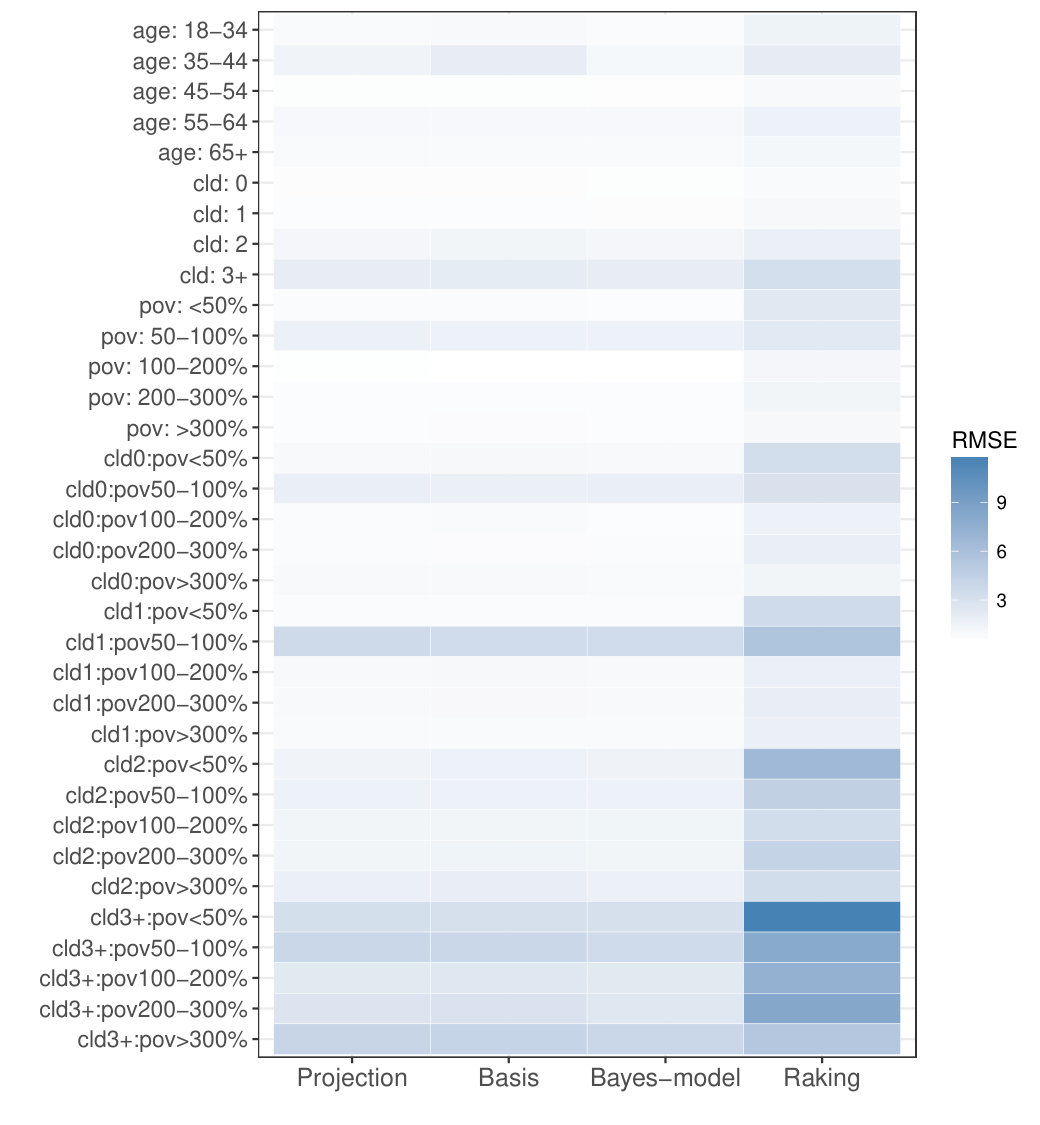Click the RMSE legend title
The height and width of the screenshot is (1125, 1040).
click(x=984, y=440)
